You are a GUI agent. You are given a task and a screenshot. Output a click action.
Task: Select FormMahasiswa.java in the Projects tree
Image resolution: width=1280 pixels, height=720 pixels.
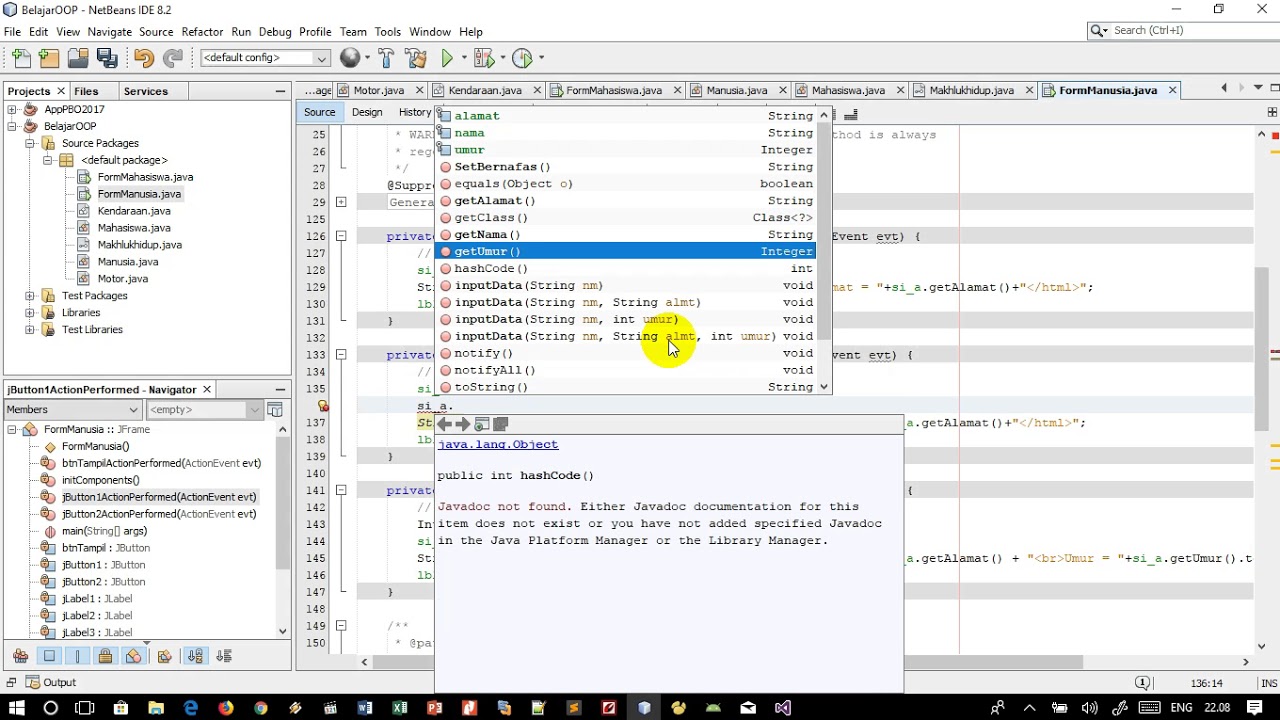(x=145, y=177)
